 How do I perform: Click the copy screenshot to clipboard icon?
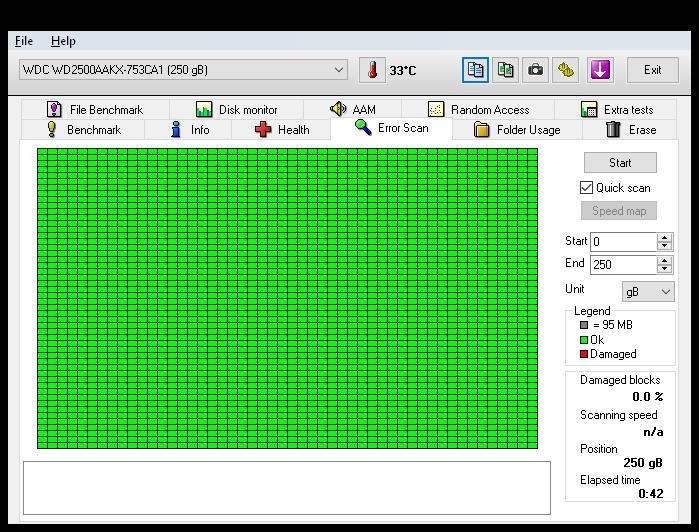pos(506,70)
